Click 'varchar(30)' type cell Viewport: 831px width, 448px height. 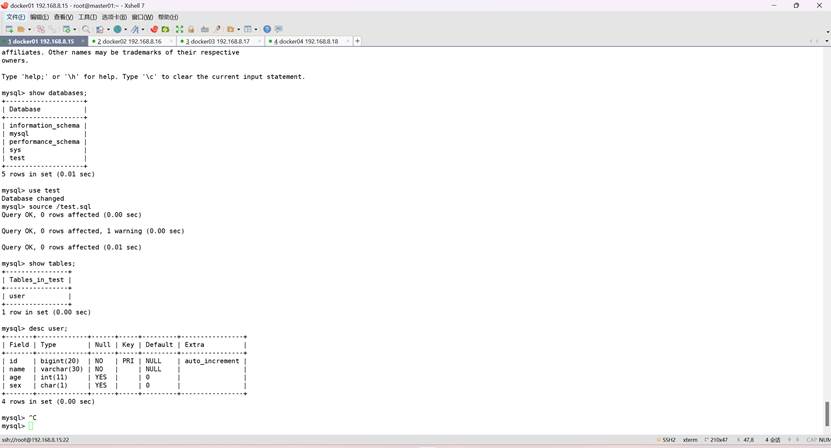(62, 369)
